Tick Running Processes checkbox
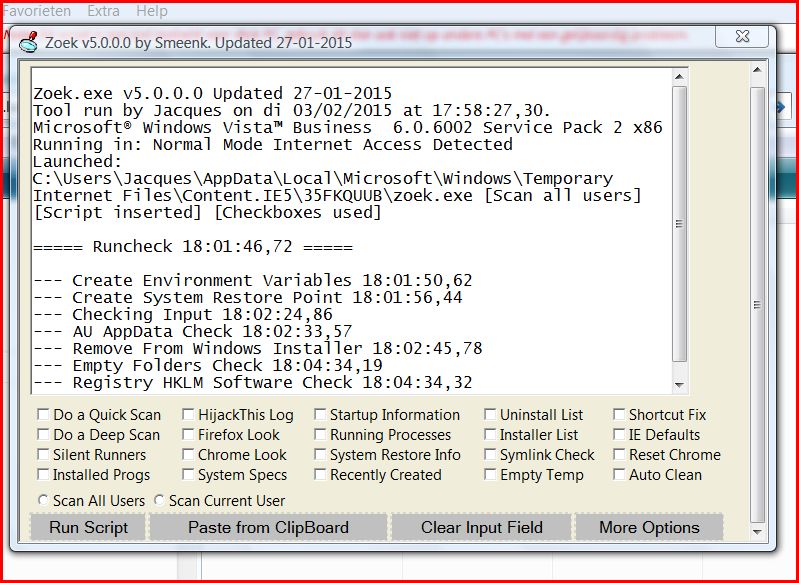799x583 pixels. pyautogui.click(x=320, y=434)
